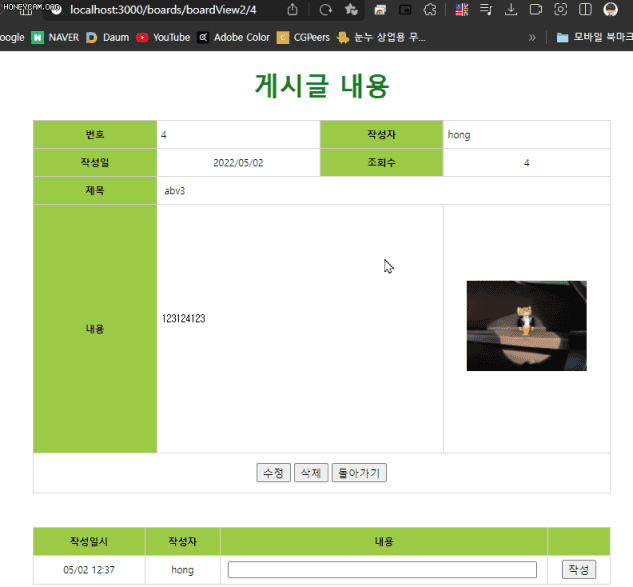633x587 pixels.
Task: Click the 작성일 label cell
Action: click(x=95, y=162)
